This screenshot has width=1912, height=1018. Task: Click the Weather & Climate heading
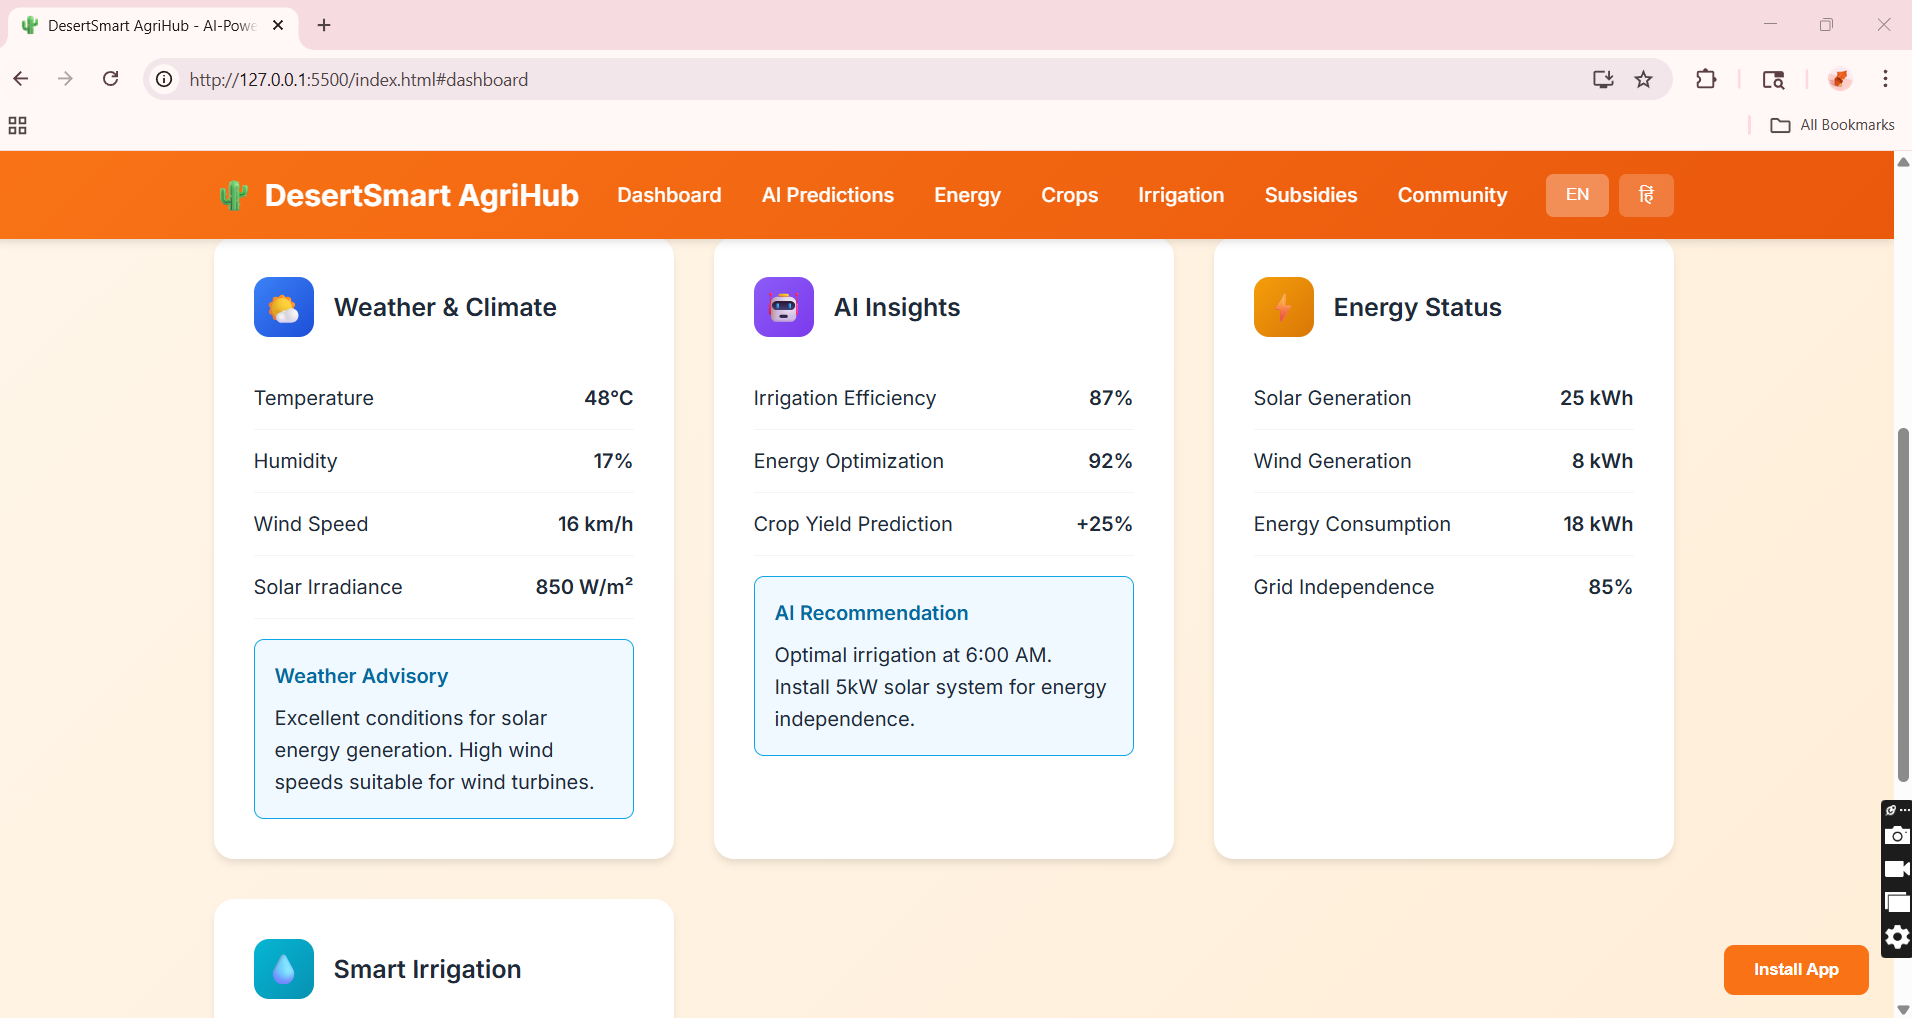[x=445, y=307]
